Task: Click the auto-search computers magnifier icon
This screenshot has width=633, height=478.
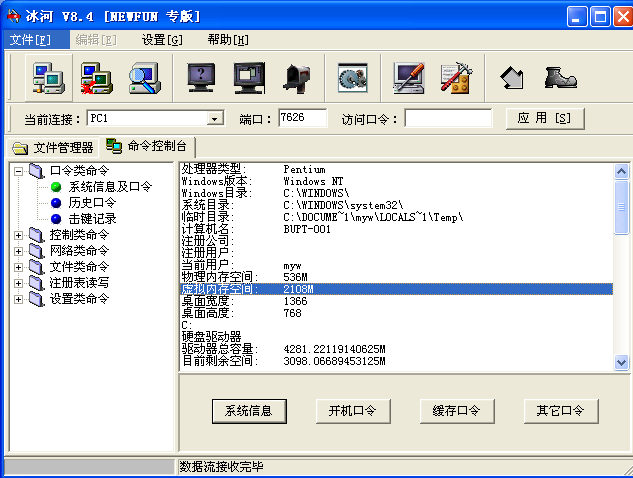Action: (145, 78)
